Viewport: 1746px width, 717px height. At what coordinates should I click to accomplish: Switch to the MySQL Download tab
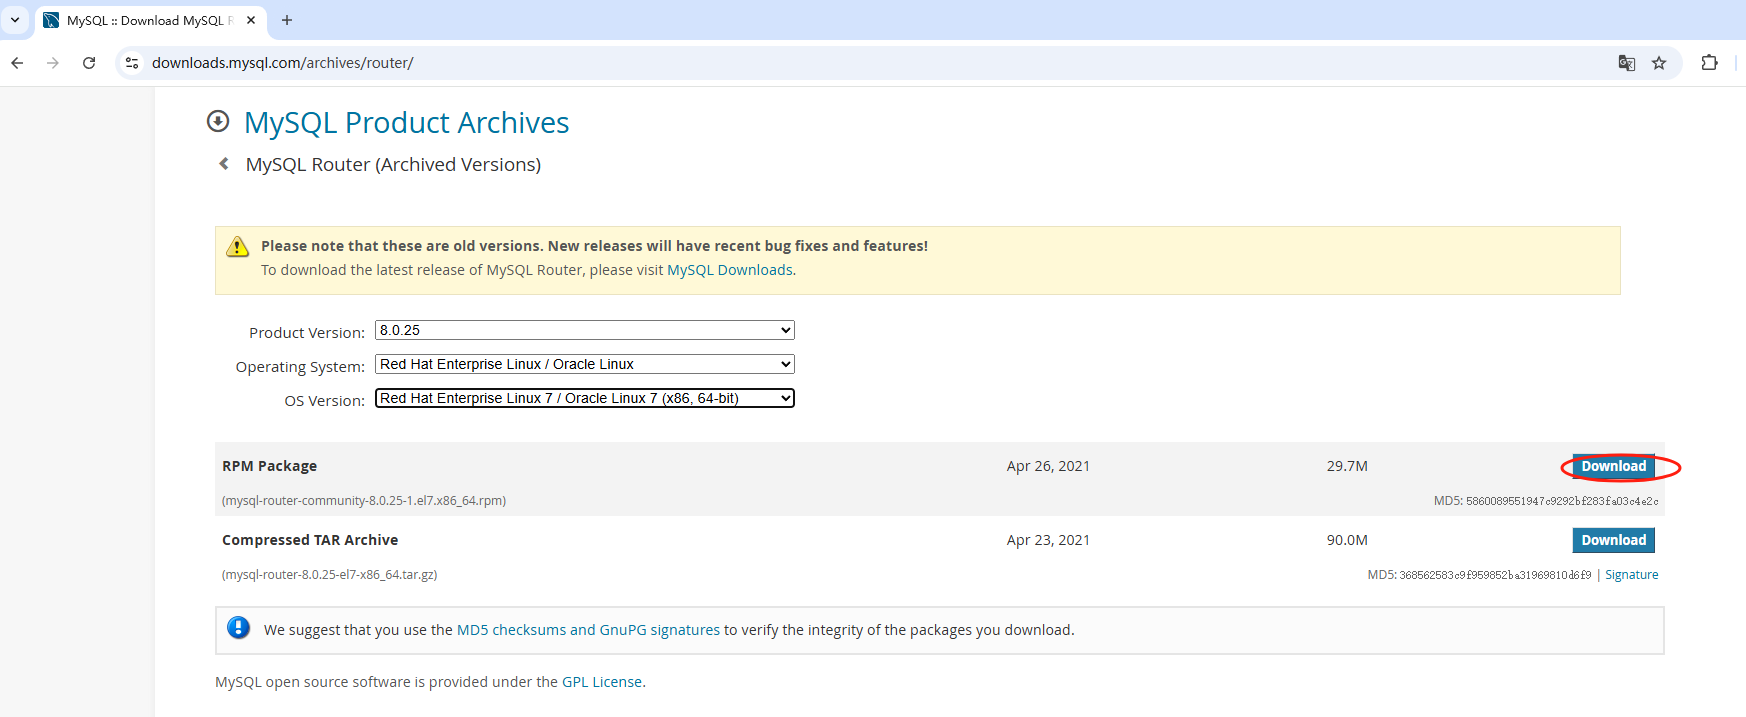(x=150, y=20)
